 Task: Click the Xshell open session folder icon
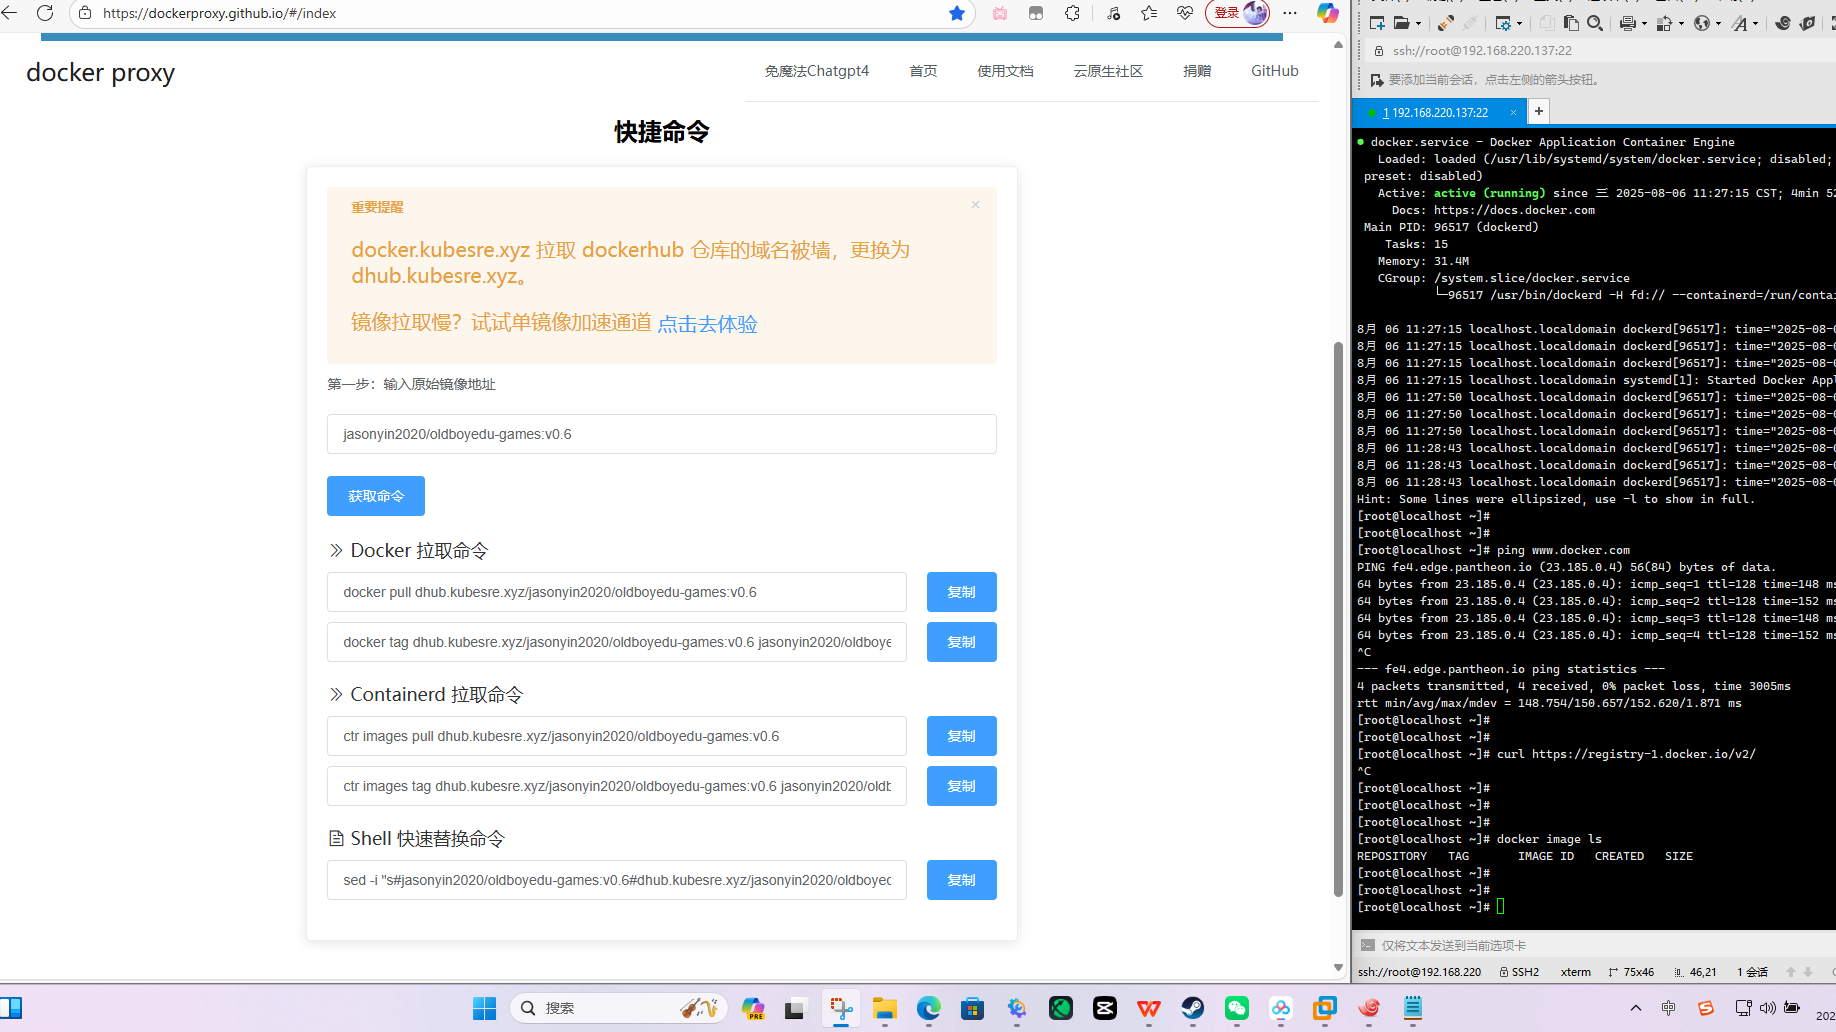pyautogui.click(x=1401, y=23)
